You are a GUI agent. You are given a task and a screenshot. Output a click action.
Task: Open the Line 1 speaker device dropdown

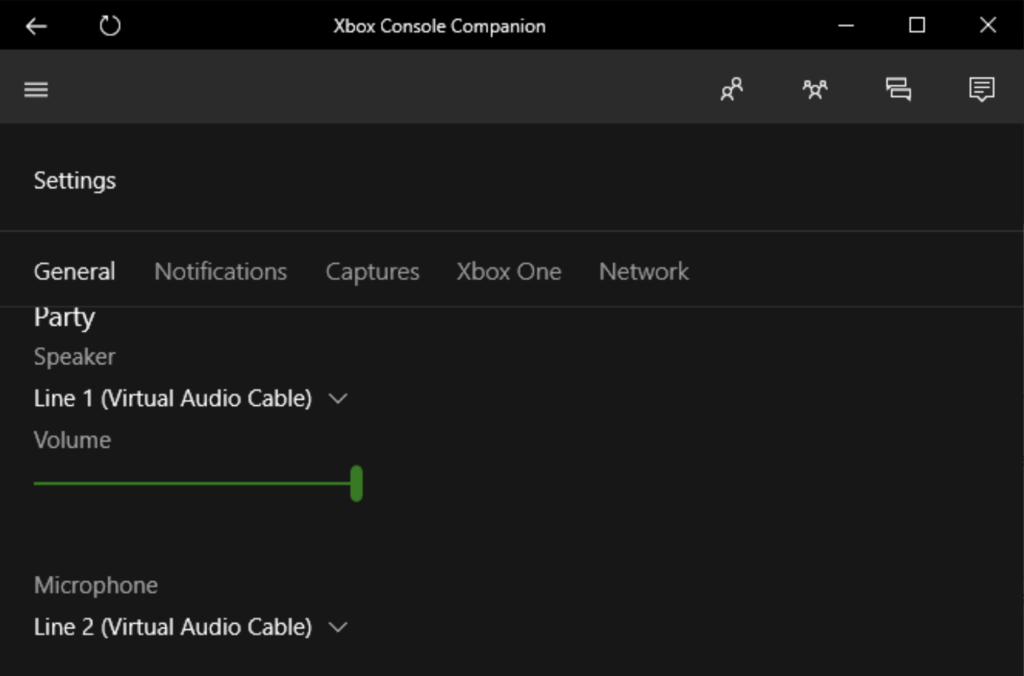coord(190,398)
